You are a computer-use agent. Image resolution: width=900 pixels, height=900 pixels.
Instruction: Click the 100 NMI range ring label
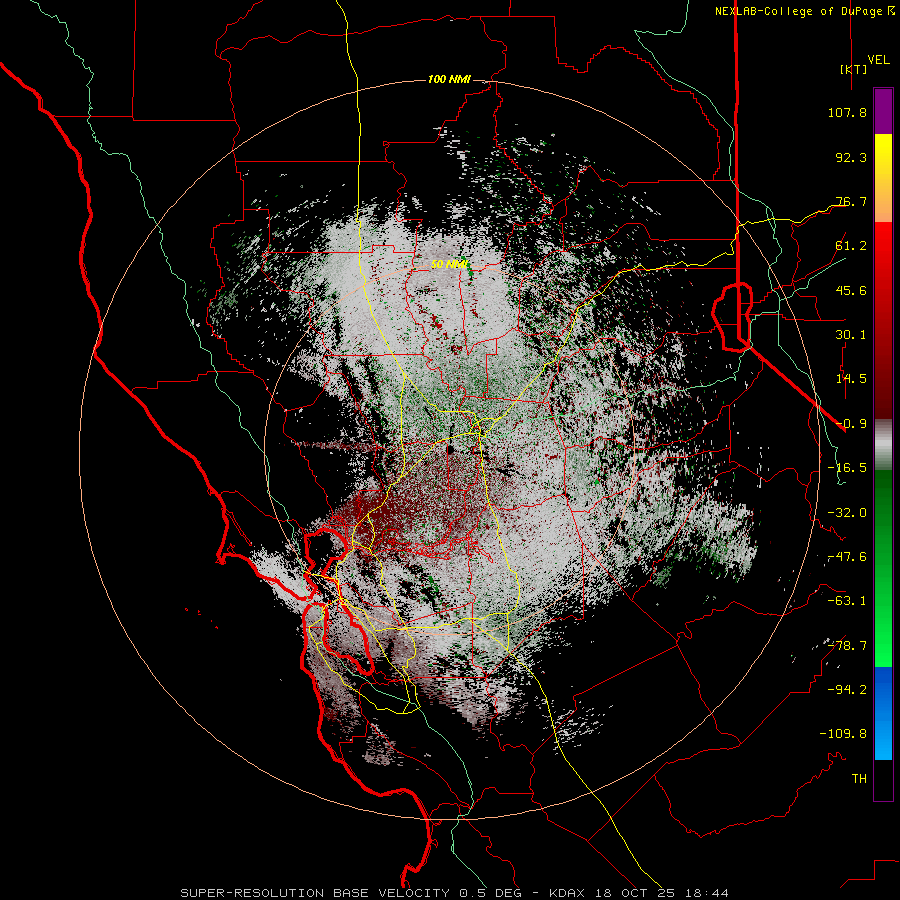[449, 79]
